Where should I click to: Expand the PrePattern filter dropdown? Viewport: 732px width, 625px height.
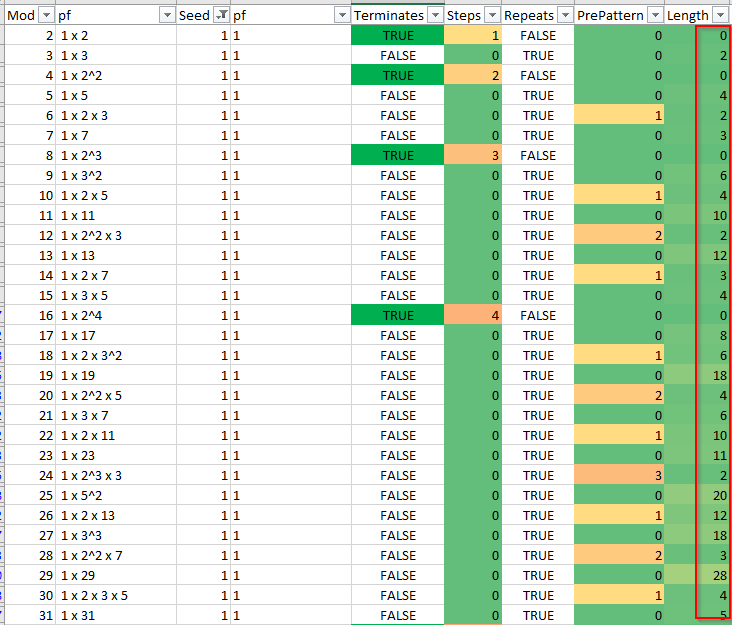click(x=655, y=15)
